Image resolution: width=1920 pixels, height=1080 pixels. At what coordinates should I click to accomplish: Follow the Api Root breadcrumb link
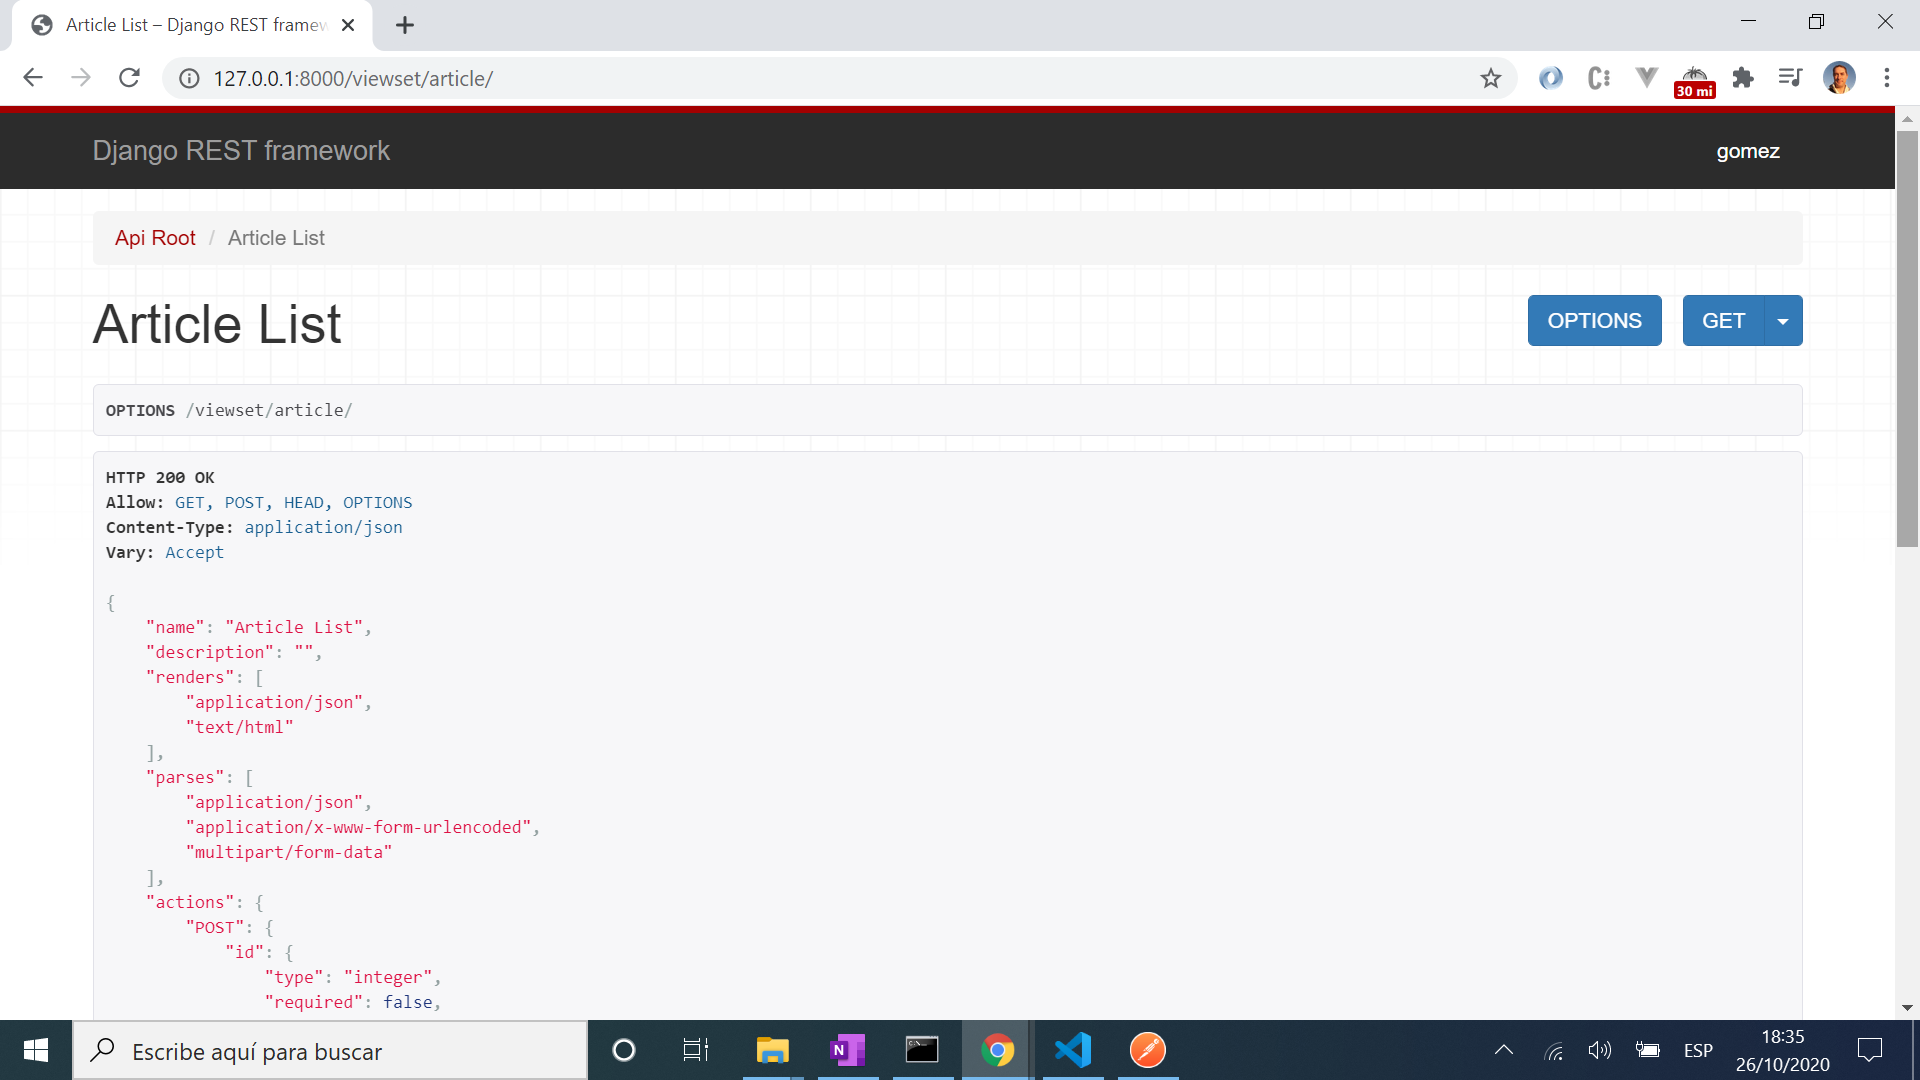coord(155,238)
